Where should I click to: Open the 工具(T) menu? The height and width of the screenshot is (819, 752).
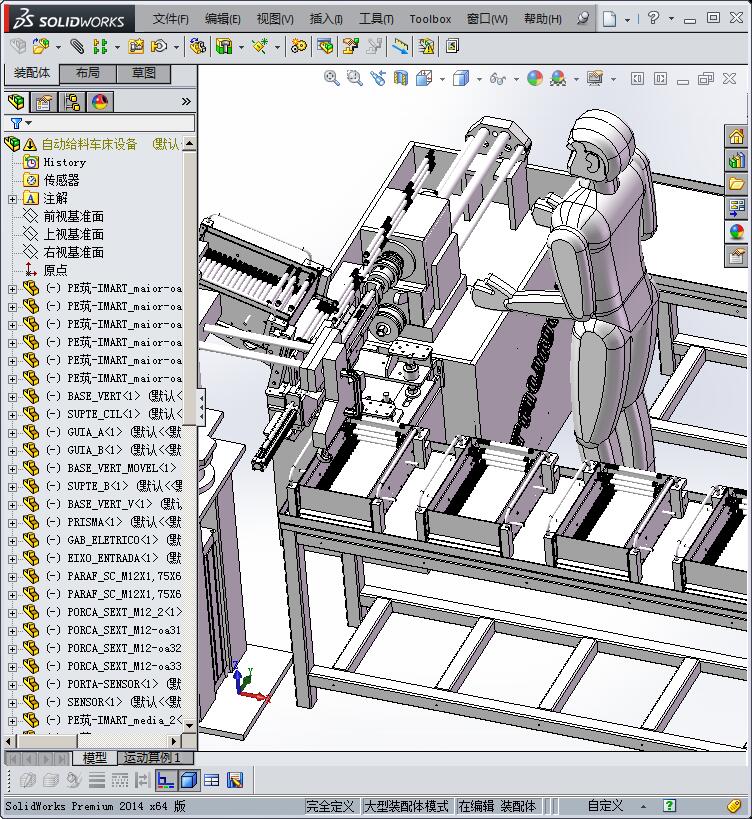point(376,18)
